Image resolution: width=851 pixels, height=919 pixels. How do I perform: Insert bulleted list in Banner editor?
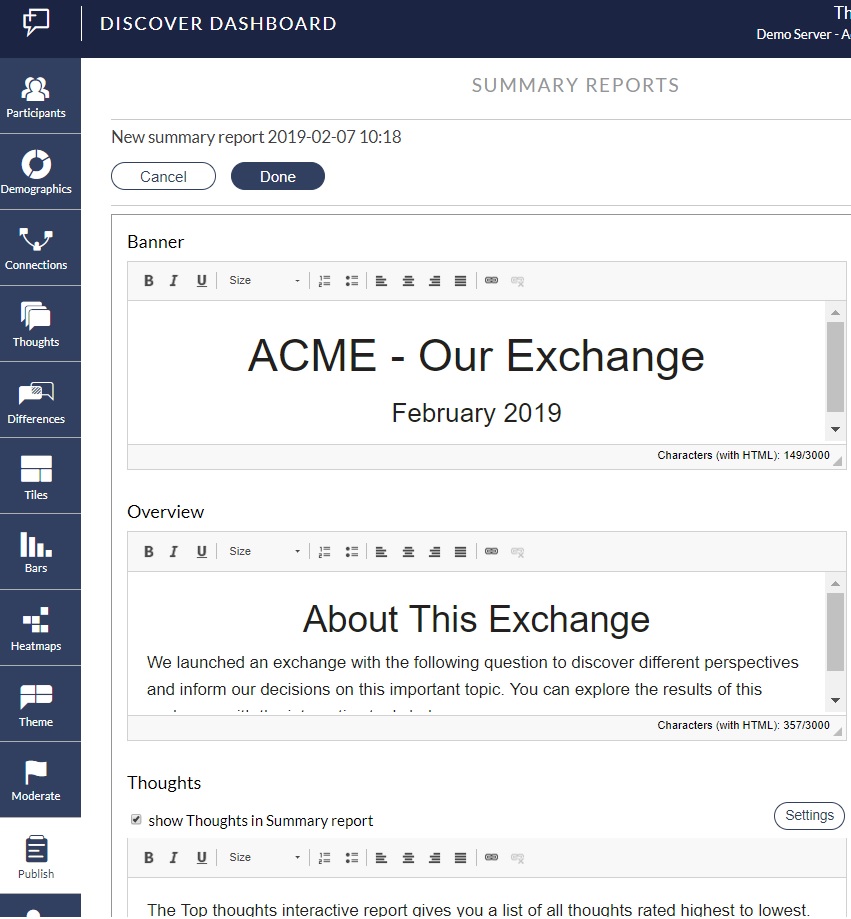point(352,281)
